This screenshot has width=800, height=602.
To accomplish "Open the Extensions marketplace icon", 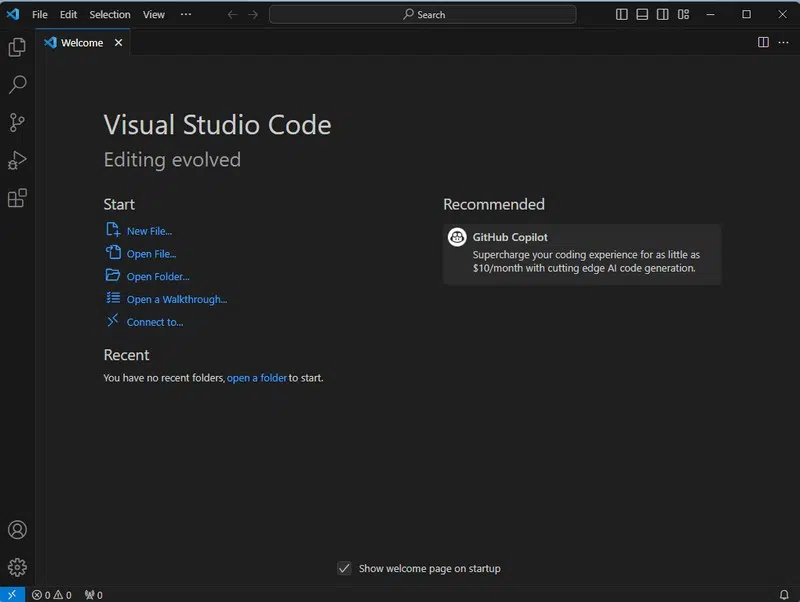I will 16,198.
